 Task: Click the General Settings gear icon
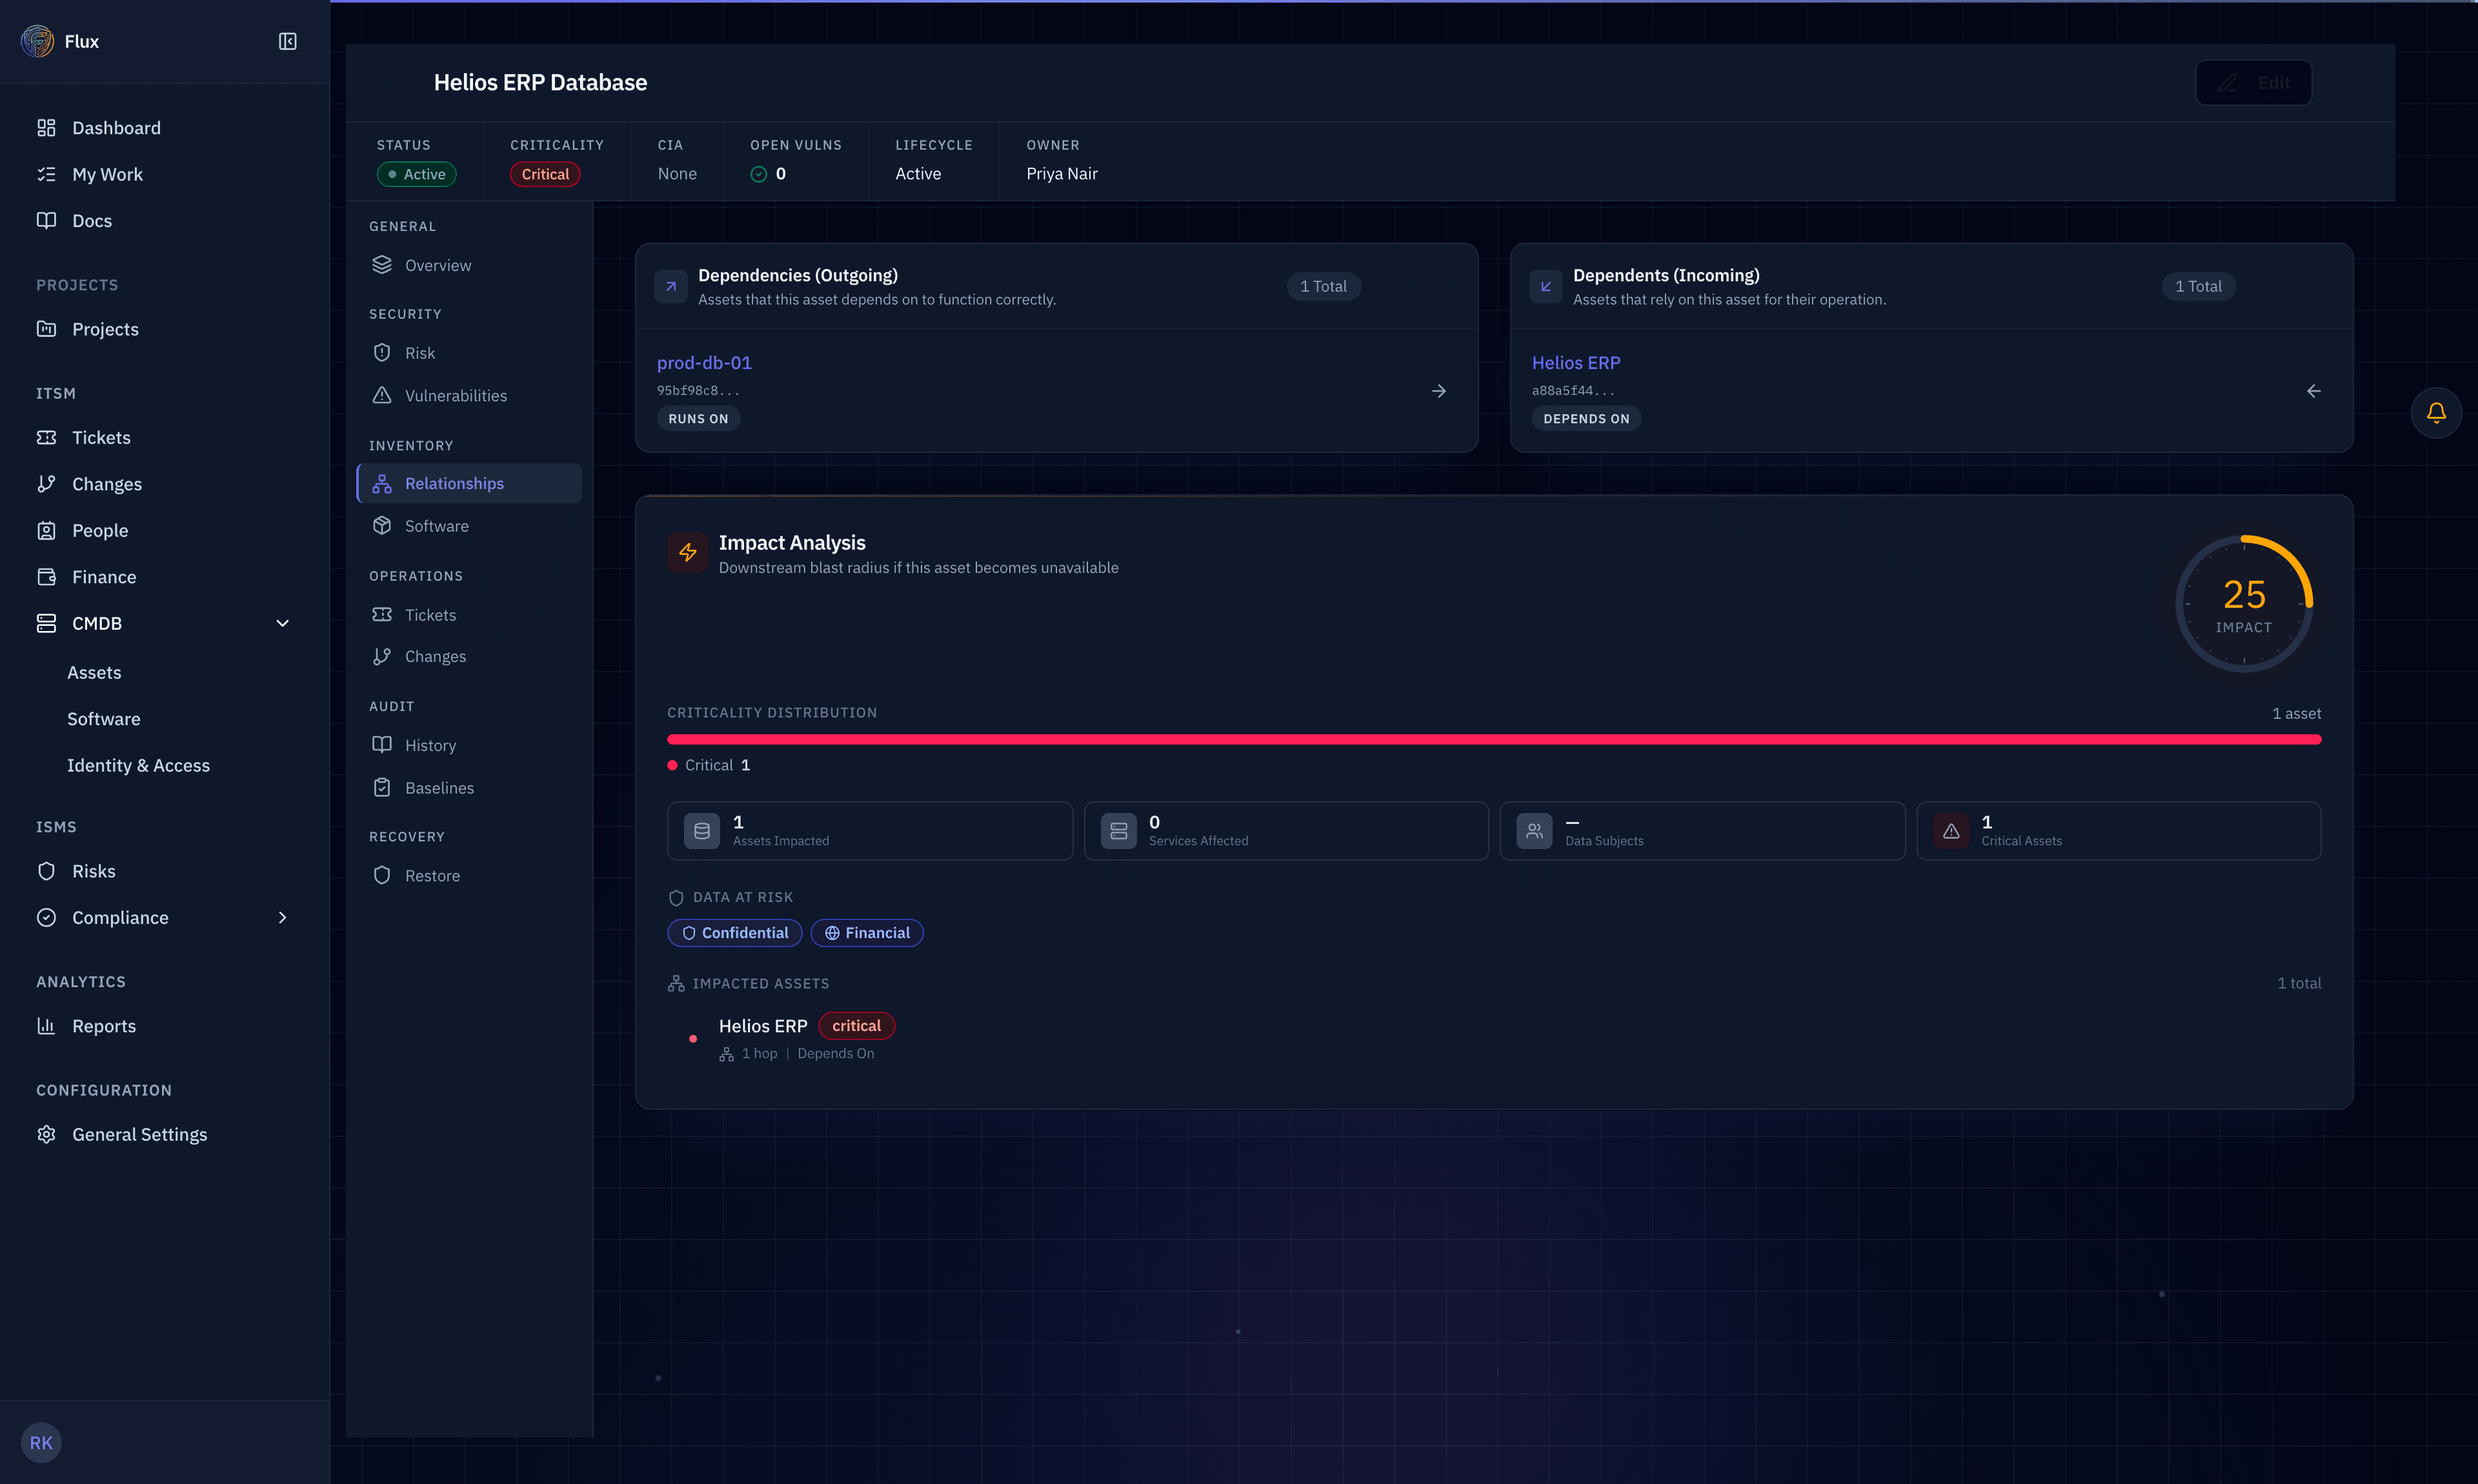46,1134
